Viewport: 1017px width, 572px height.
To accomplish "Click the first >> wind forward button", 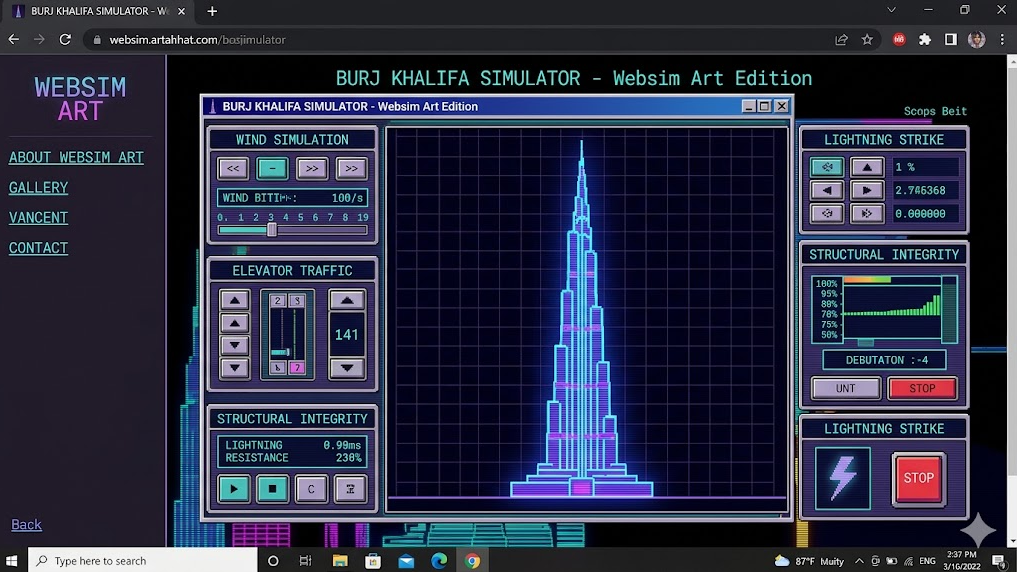I will tap(312, 169).
